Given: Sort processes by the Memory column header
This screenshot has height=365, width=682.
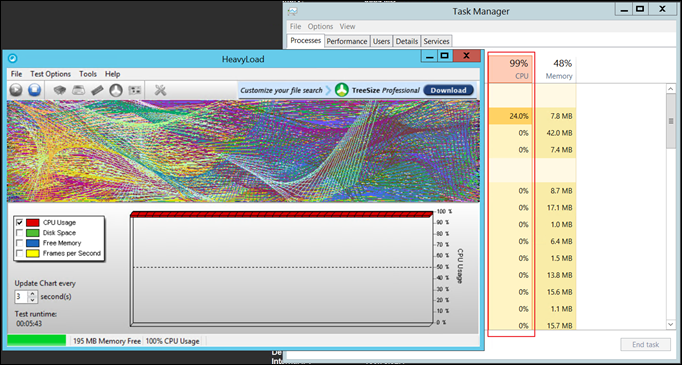Looking at the screenshot, I should point(556,69).
